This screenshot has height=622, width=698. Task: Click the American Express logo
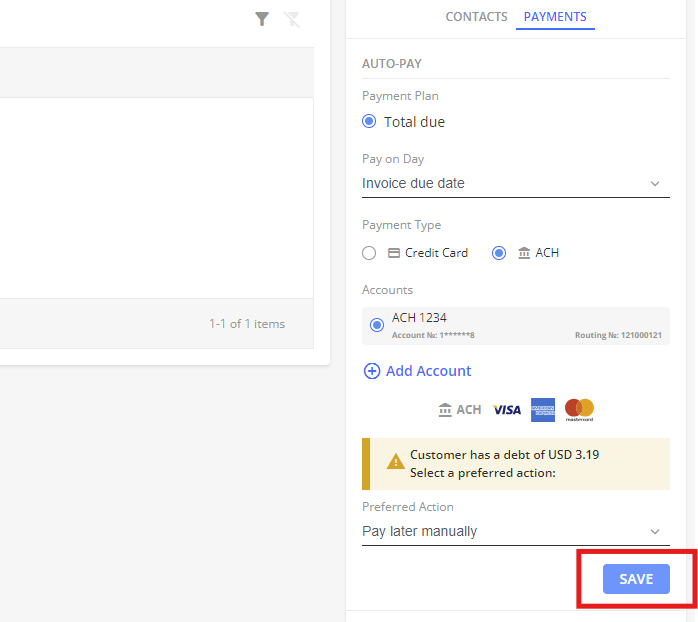coord(543,409)
